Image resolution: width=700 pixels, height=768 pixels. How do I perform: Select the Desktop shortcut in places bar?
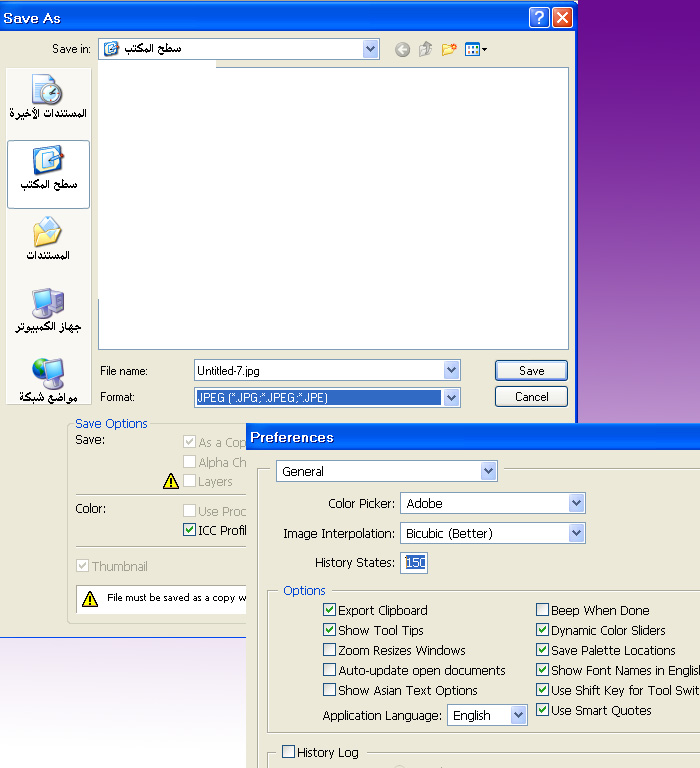click(48, 171)
